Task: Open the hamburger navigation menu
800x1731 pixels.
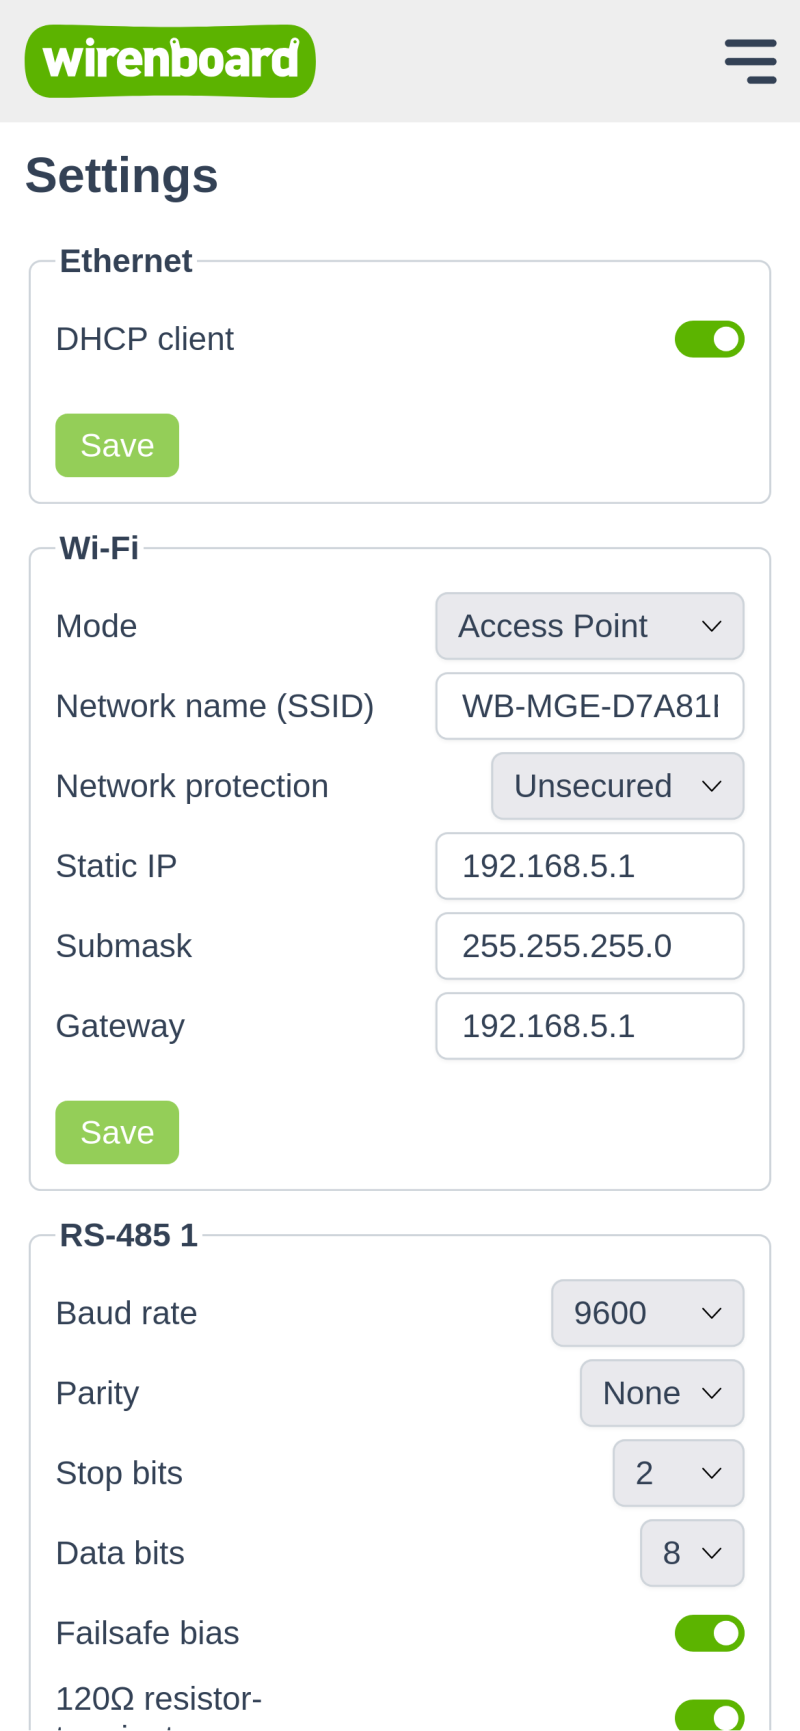Action: click(750, 61)
